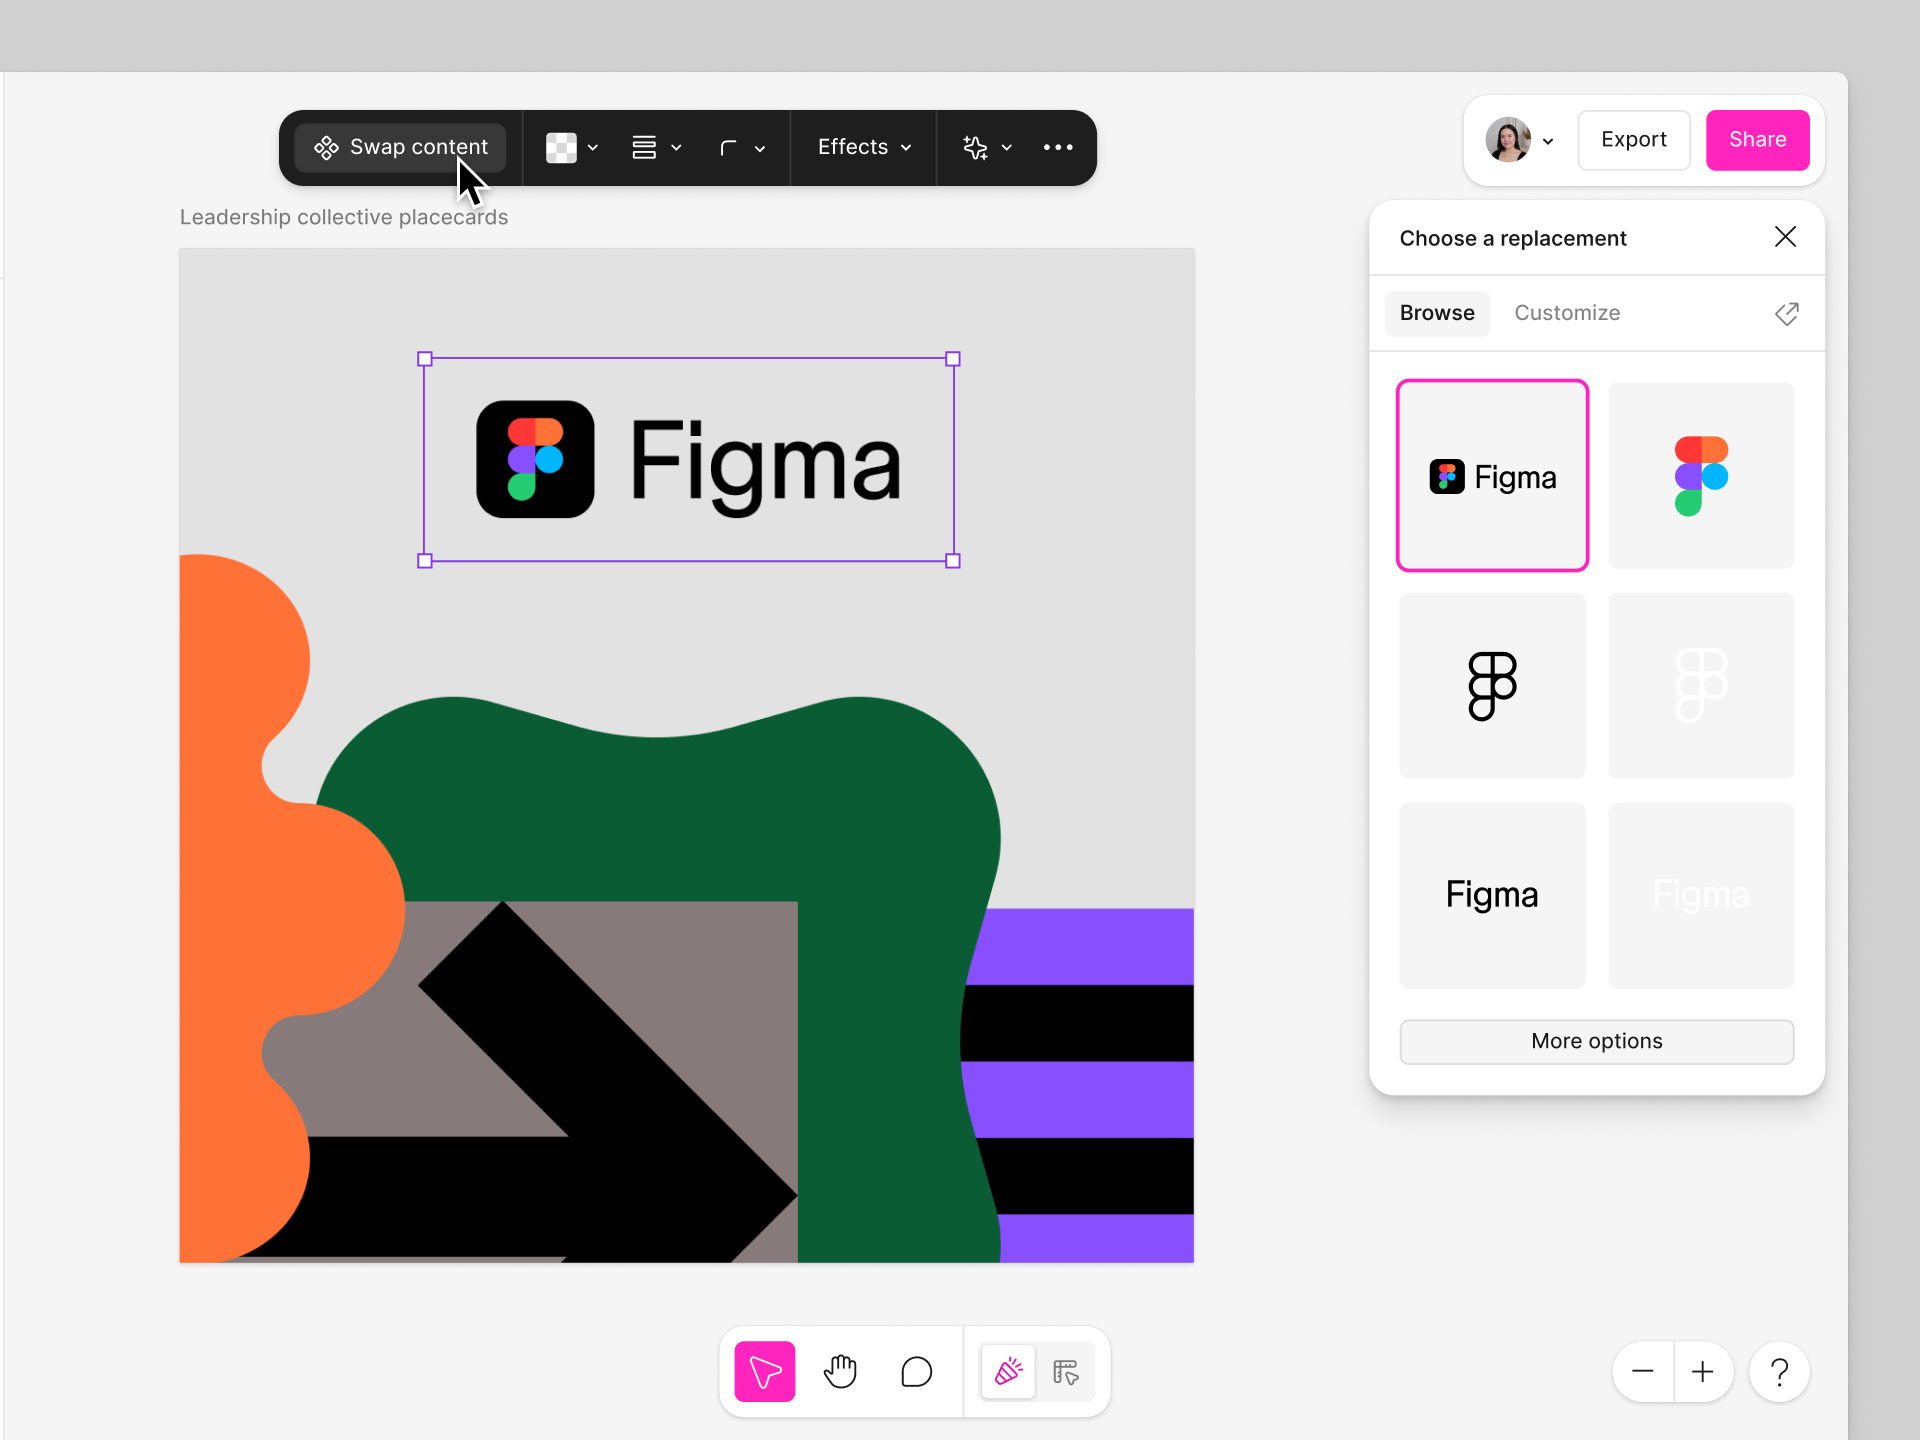The width and height of the screenshot is (1920, 1440).
Task: Zoom out with minus button
Action: [1642, 1371]
